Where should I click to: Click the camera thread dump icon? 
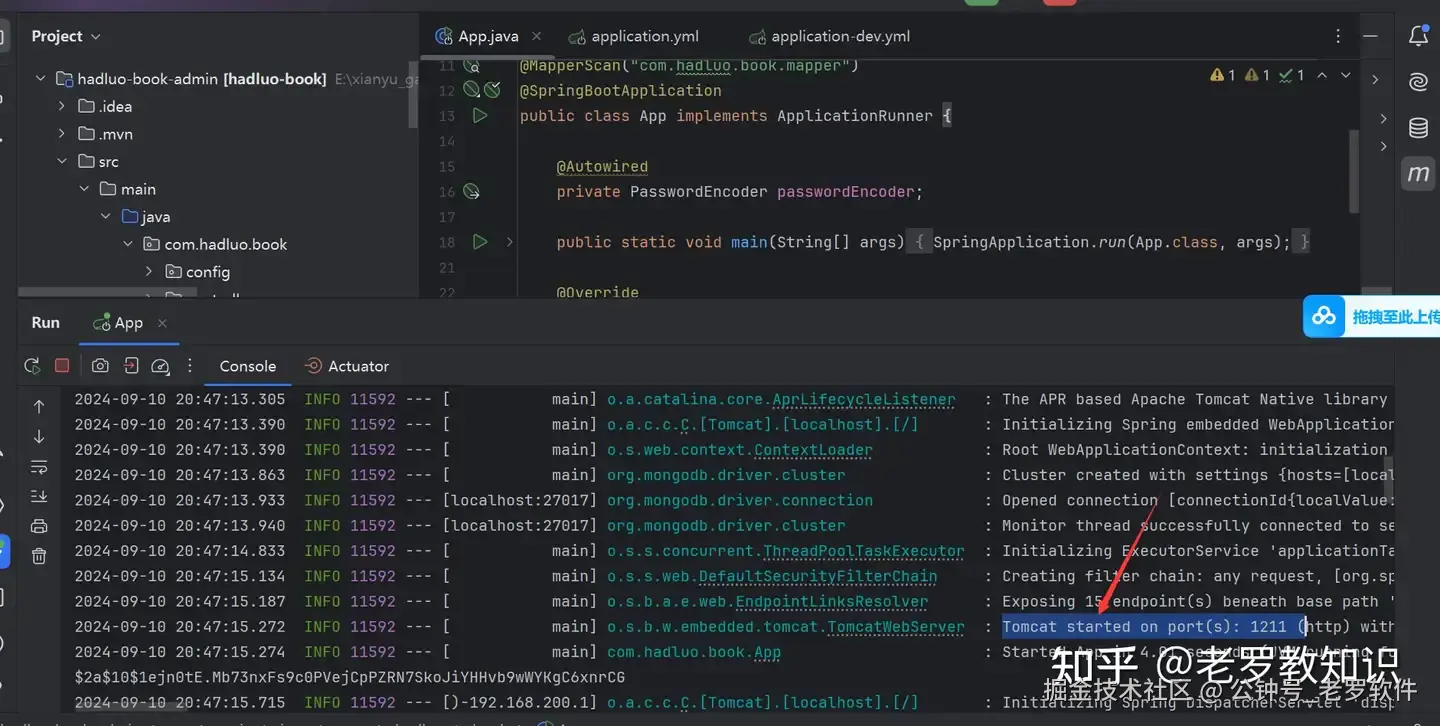100,366
